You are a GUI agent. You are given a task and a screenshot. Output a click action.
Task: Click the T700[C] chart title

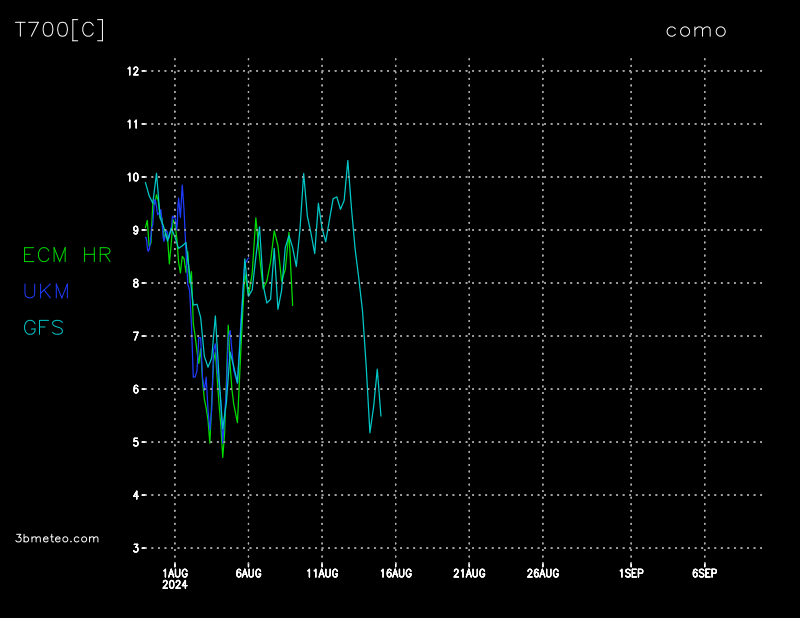pos(60,30)
